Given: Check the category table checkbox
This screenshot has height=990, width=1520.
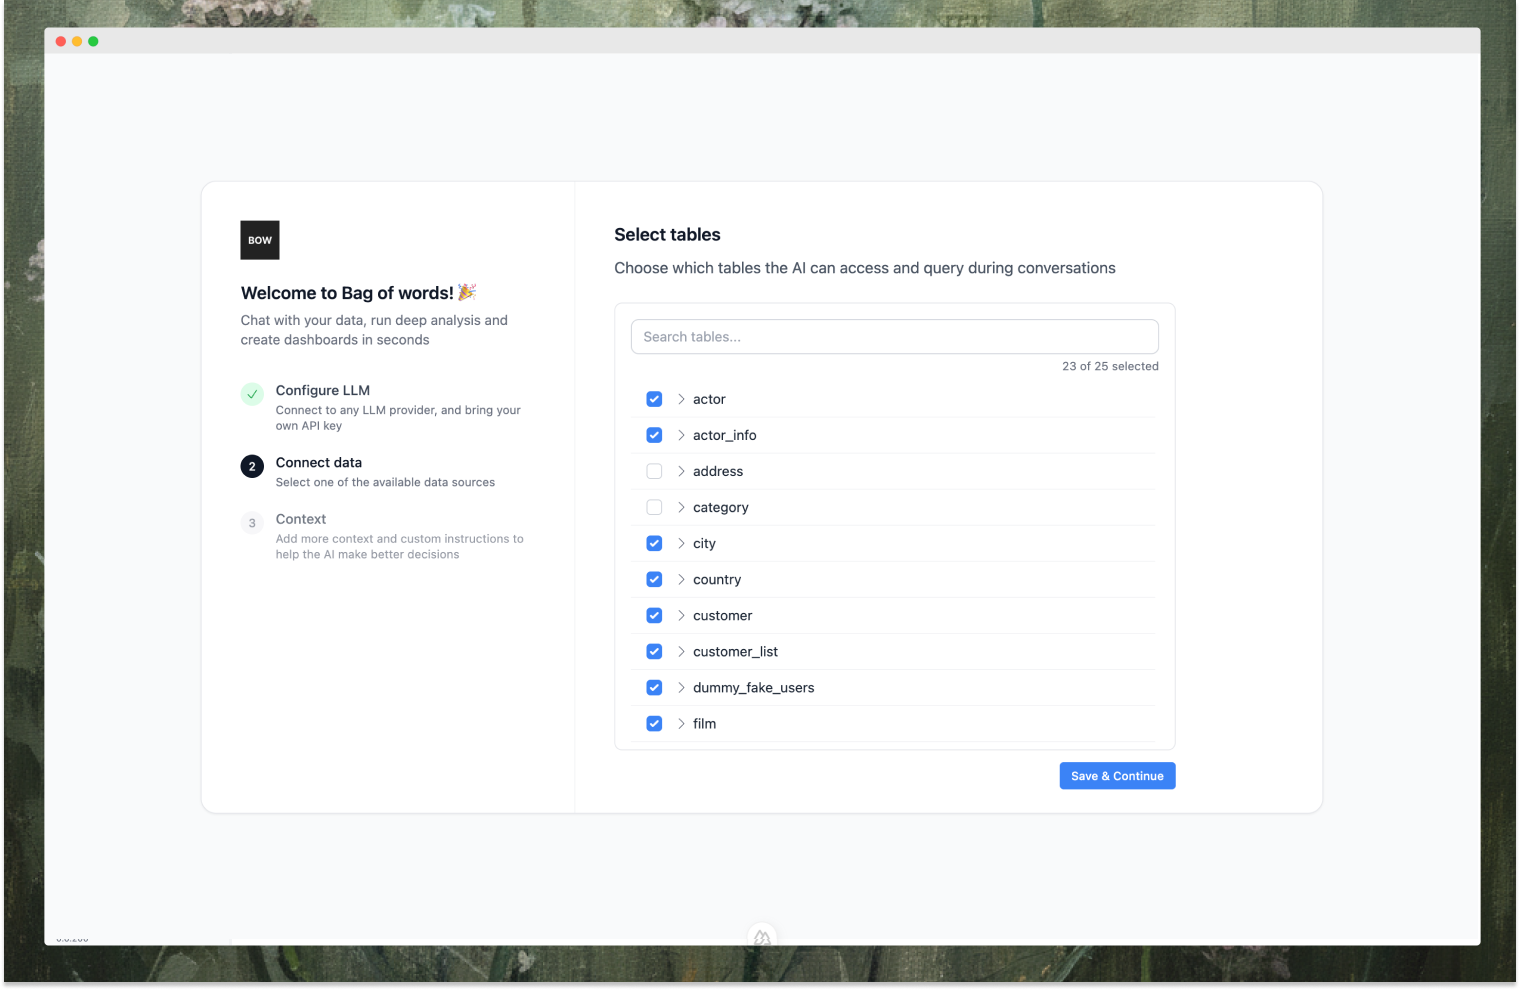Looking at the screenshot, I should [654, 507].
